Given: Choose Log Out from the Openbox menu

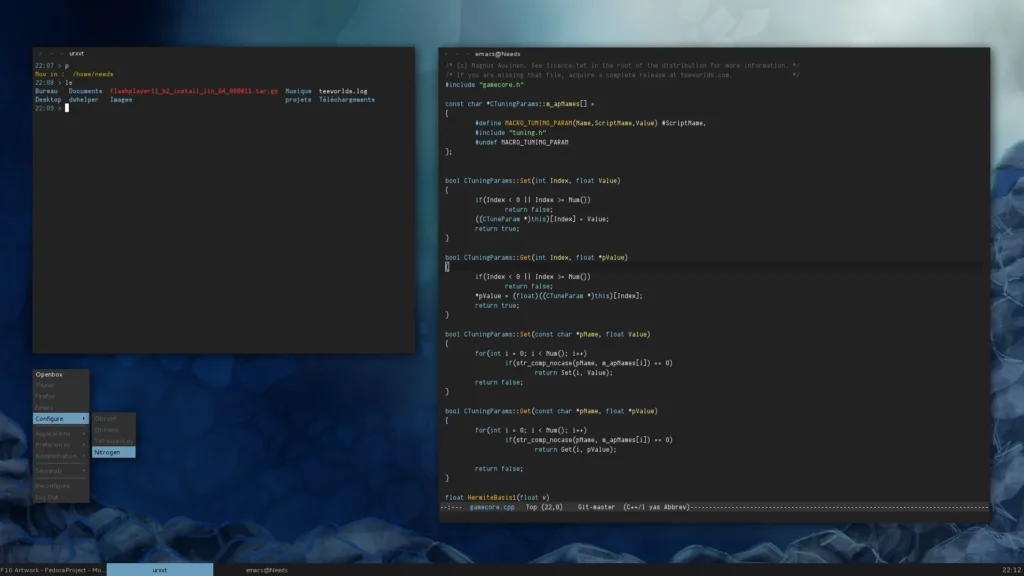Looking at the screenshot, I should click(x=47, y=496).
